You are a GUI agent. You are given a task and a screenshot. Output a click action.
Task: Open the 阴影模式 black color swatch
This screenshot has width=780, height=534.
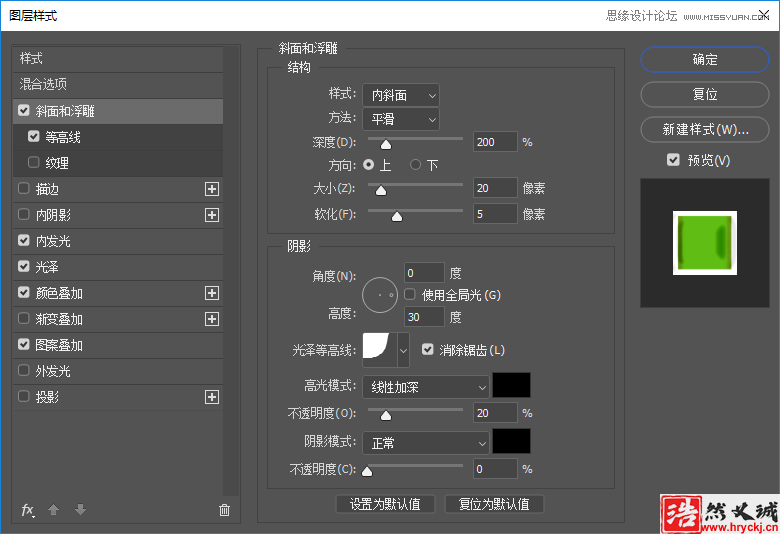[x=511, y=441]
